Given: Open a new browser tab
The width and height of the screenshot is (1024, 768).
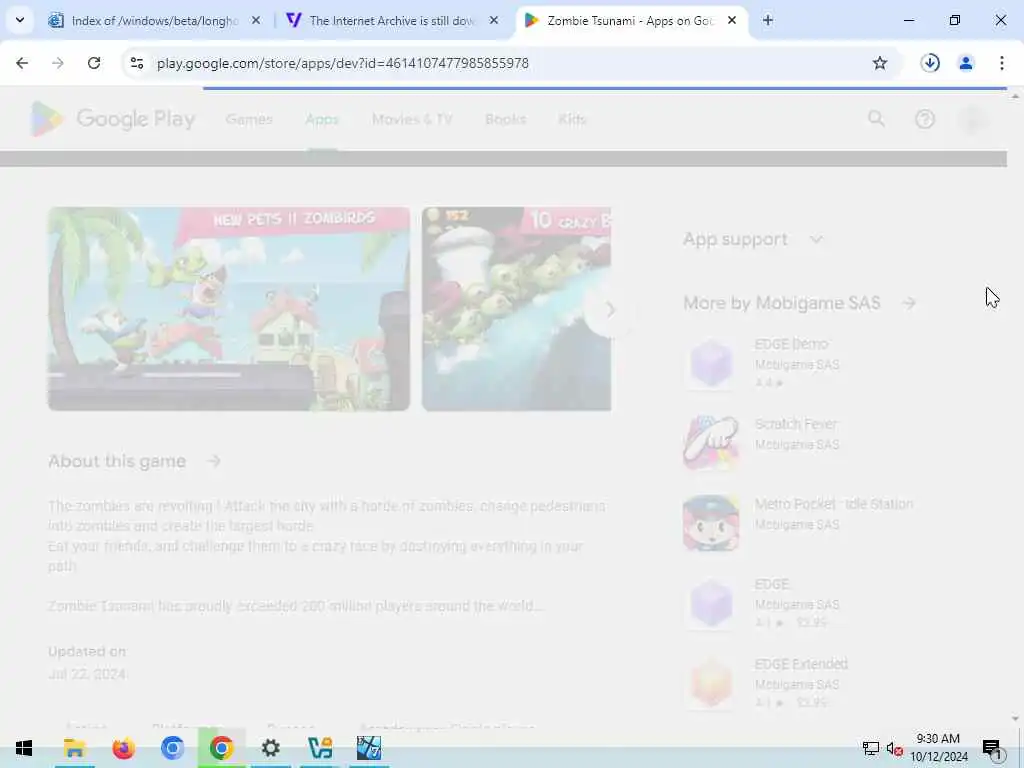Looking at the screenshot, I should 768,20.
